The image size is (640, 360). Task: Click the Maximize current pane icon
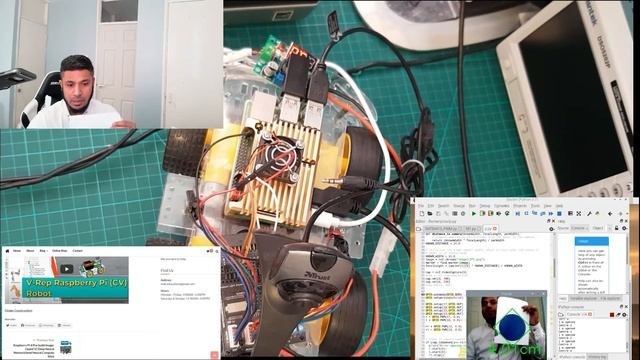(570, 213)
